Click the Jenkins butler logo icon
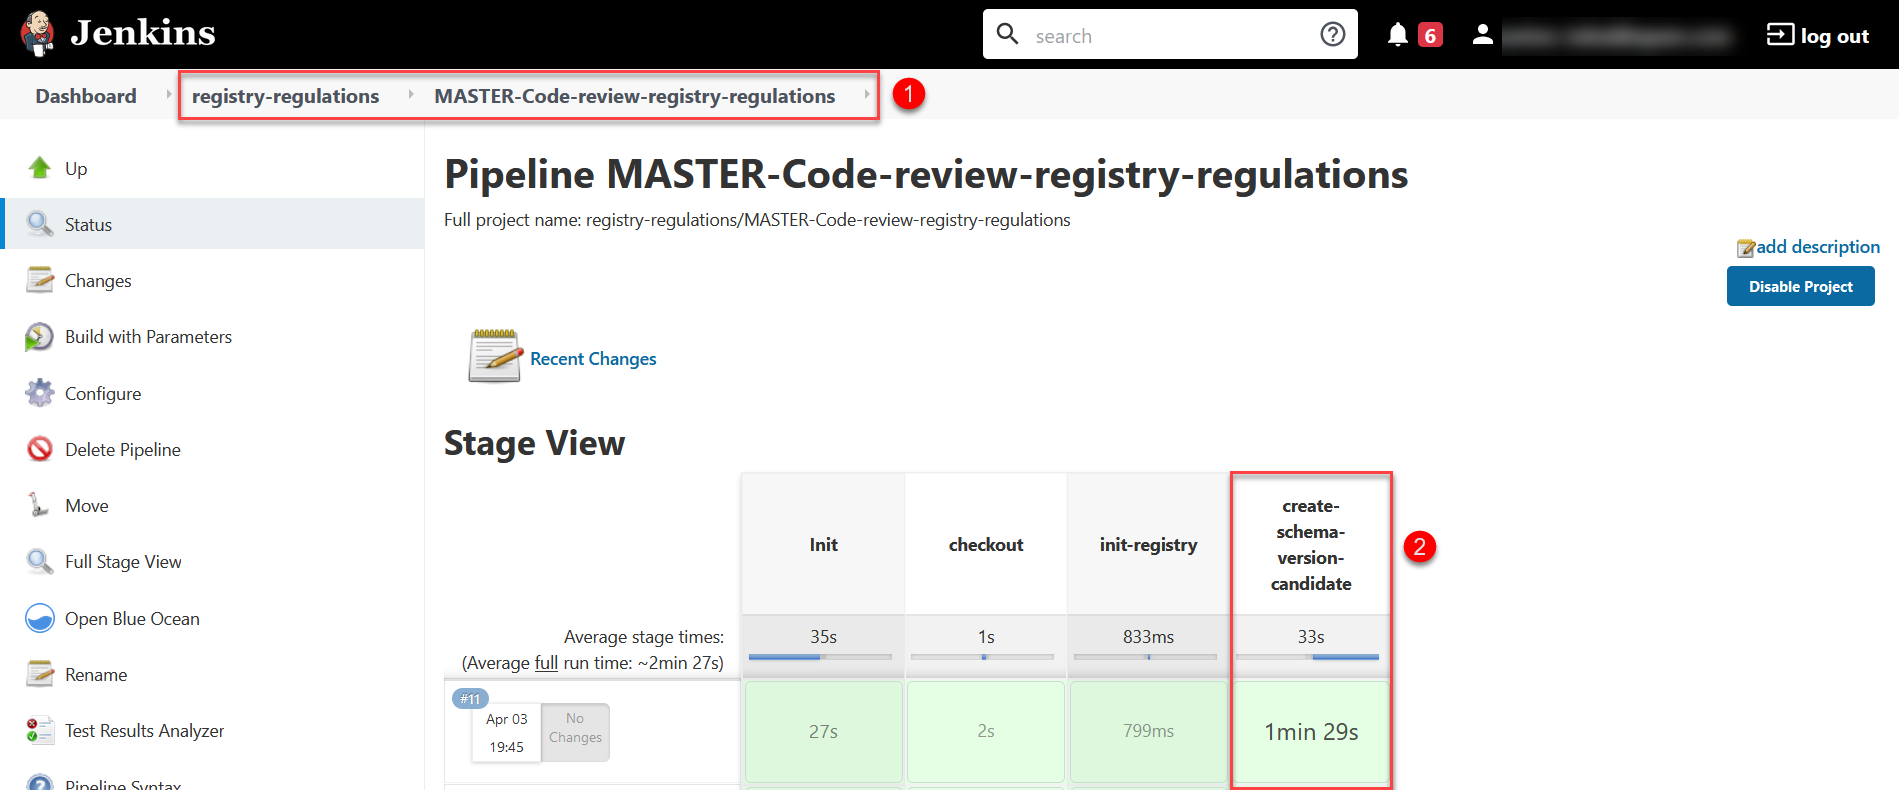 coord(38,34)
